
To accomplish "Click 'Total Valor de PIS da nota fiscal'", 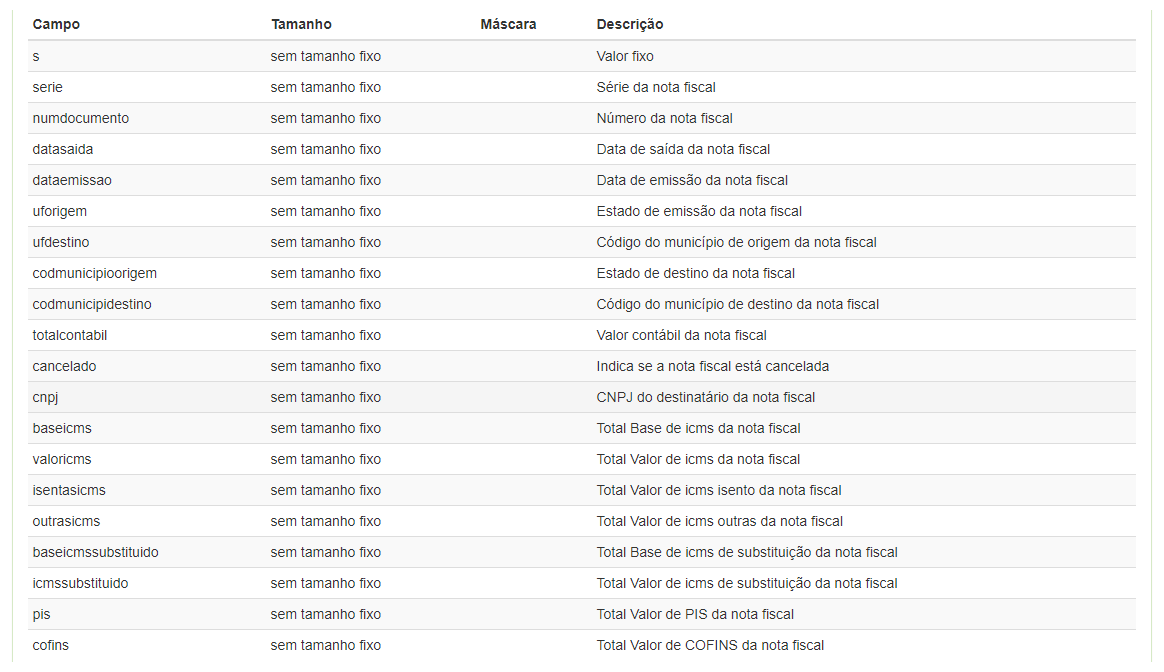I will point(695,614).
